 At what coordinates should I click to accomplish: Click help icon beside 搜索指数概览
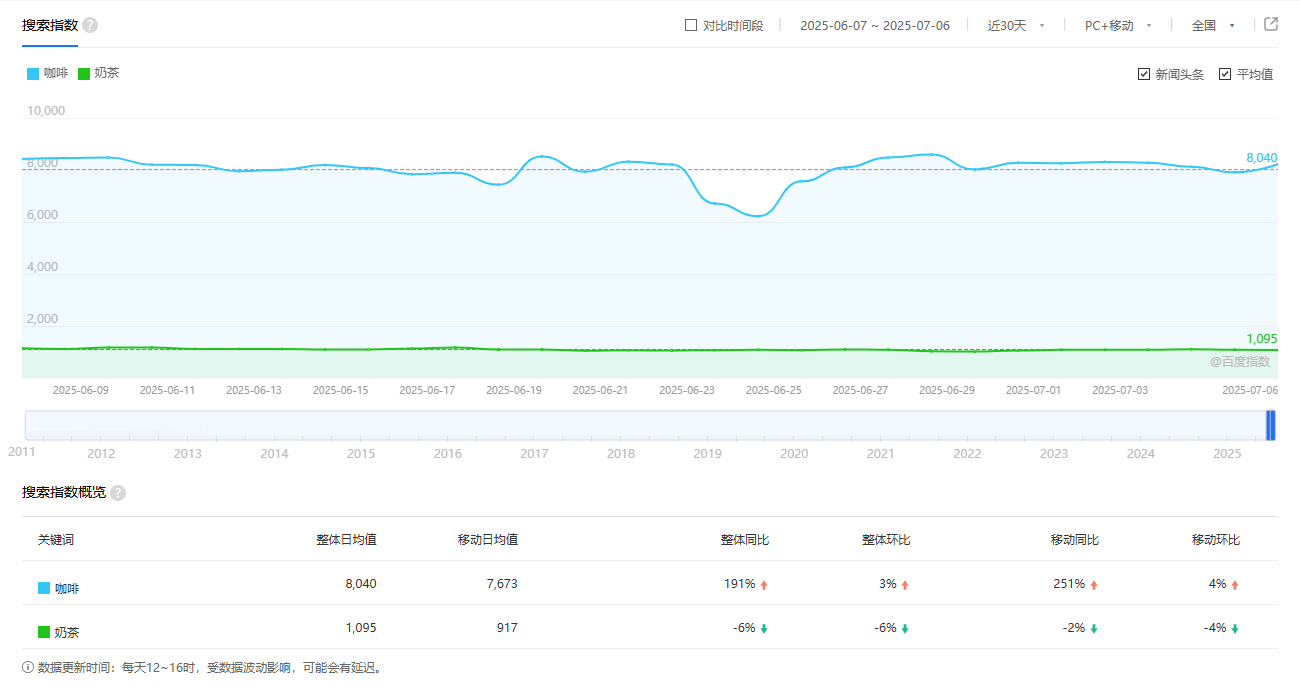coord(118,493)
